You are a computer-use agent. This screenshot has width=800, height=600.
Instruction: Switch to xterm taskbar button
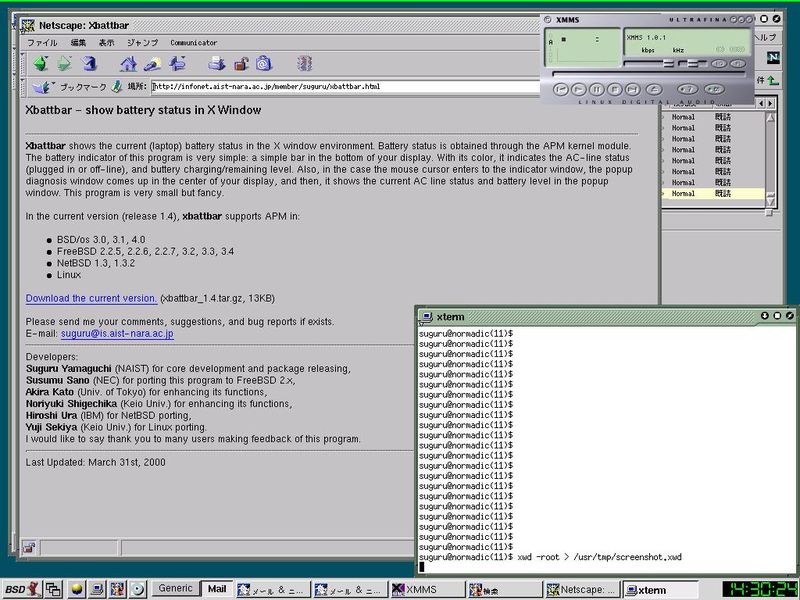click(x=659, y=590)
